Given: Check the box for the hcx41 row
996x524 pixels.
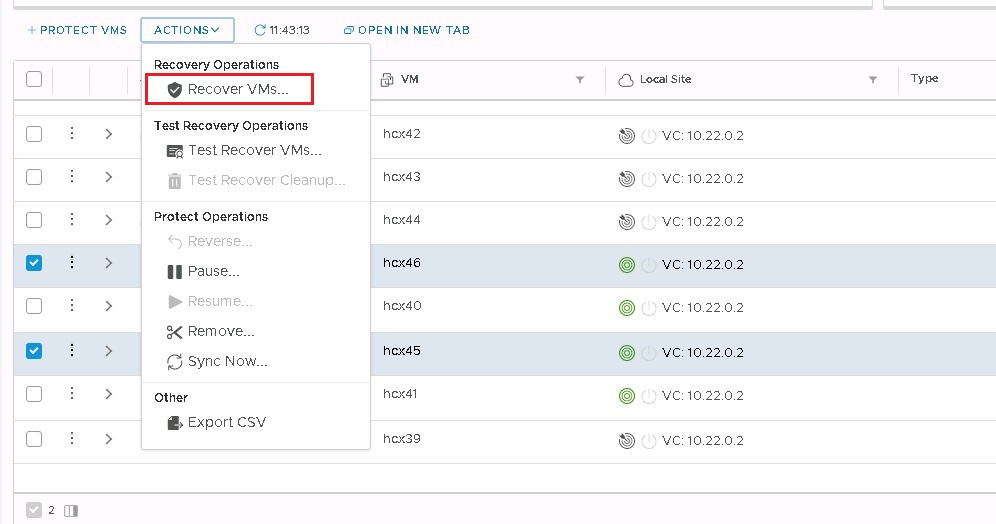Looking at the screenshot, I should pos(34,394).
